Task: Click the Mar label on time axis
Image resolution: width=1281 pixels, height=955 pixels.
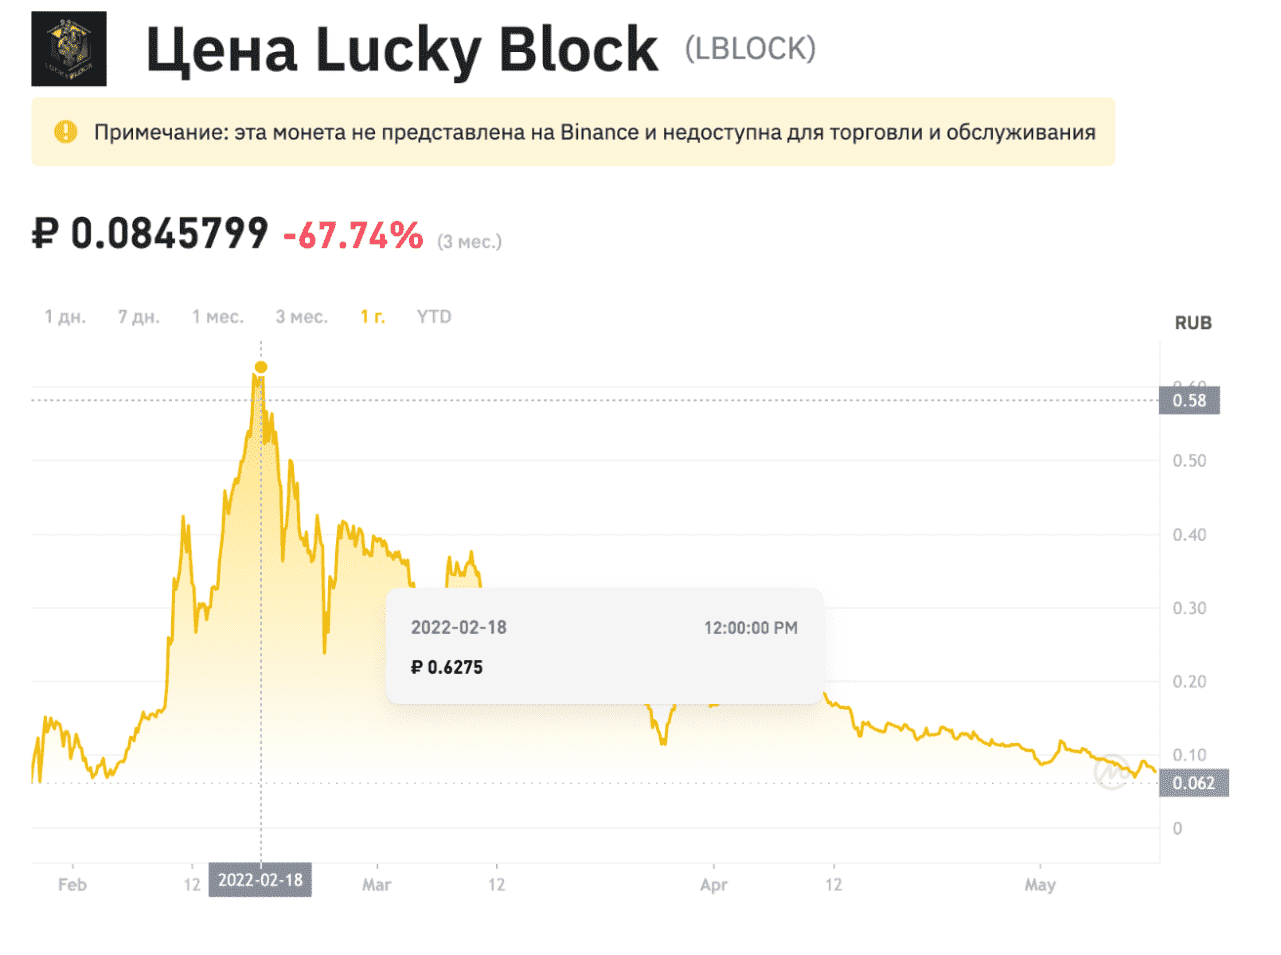Action: [x=377, y=885]
